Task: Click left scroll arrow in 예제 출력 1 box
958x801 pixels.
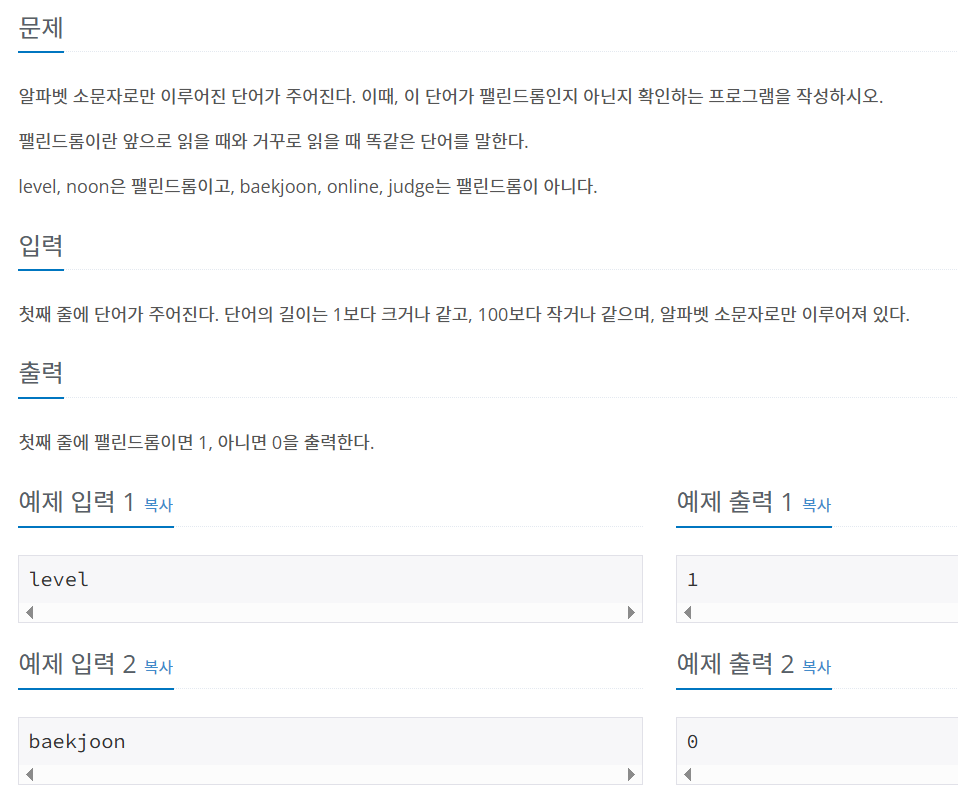Action: 687,612
